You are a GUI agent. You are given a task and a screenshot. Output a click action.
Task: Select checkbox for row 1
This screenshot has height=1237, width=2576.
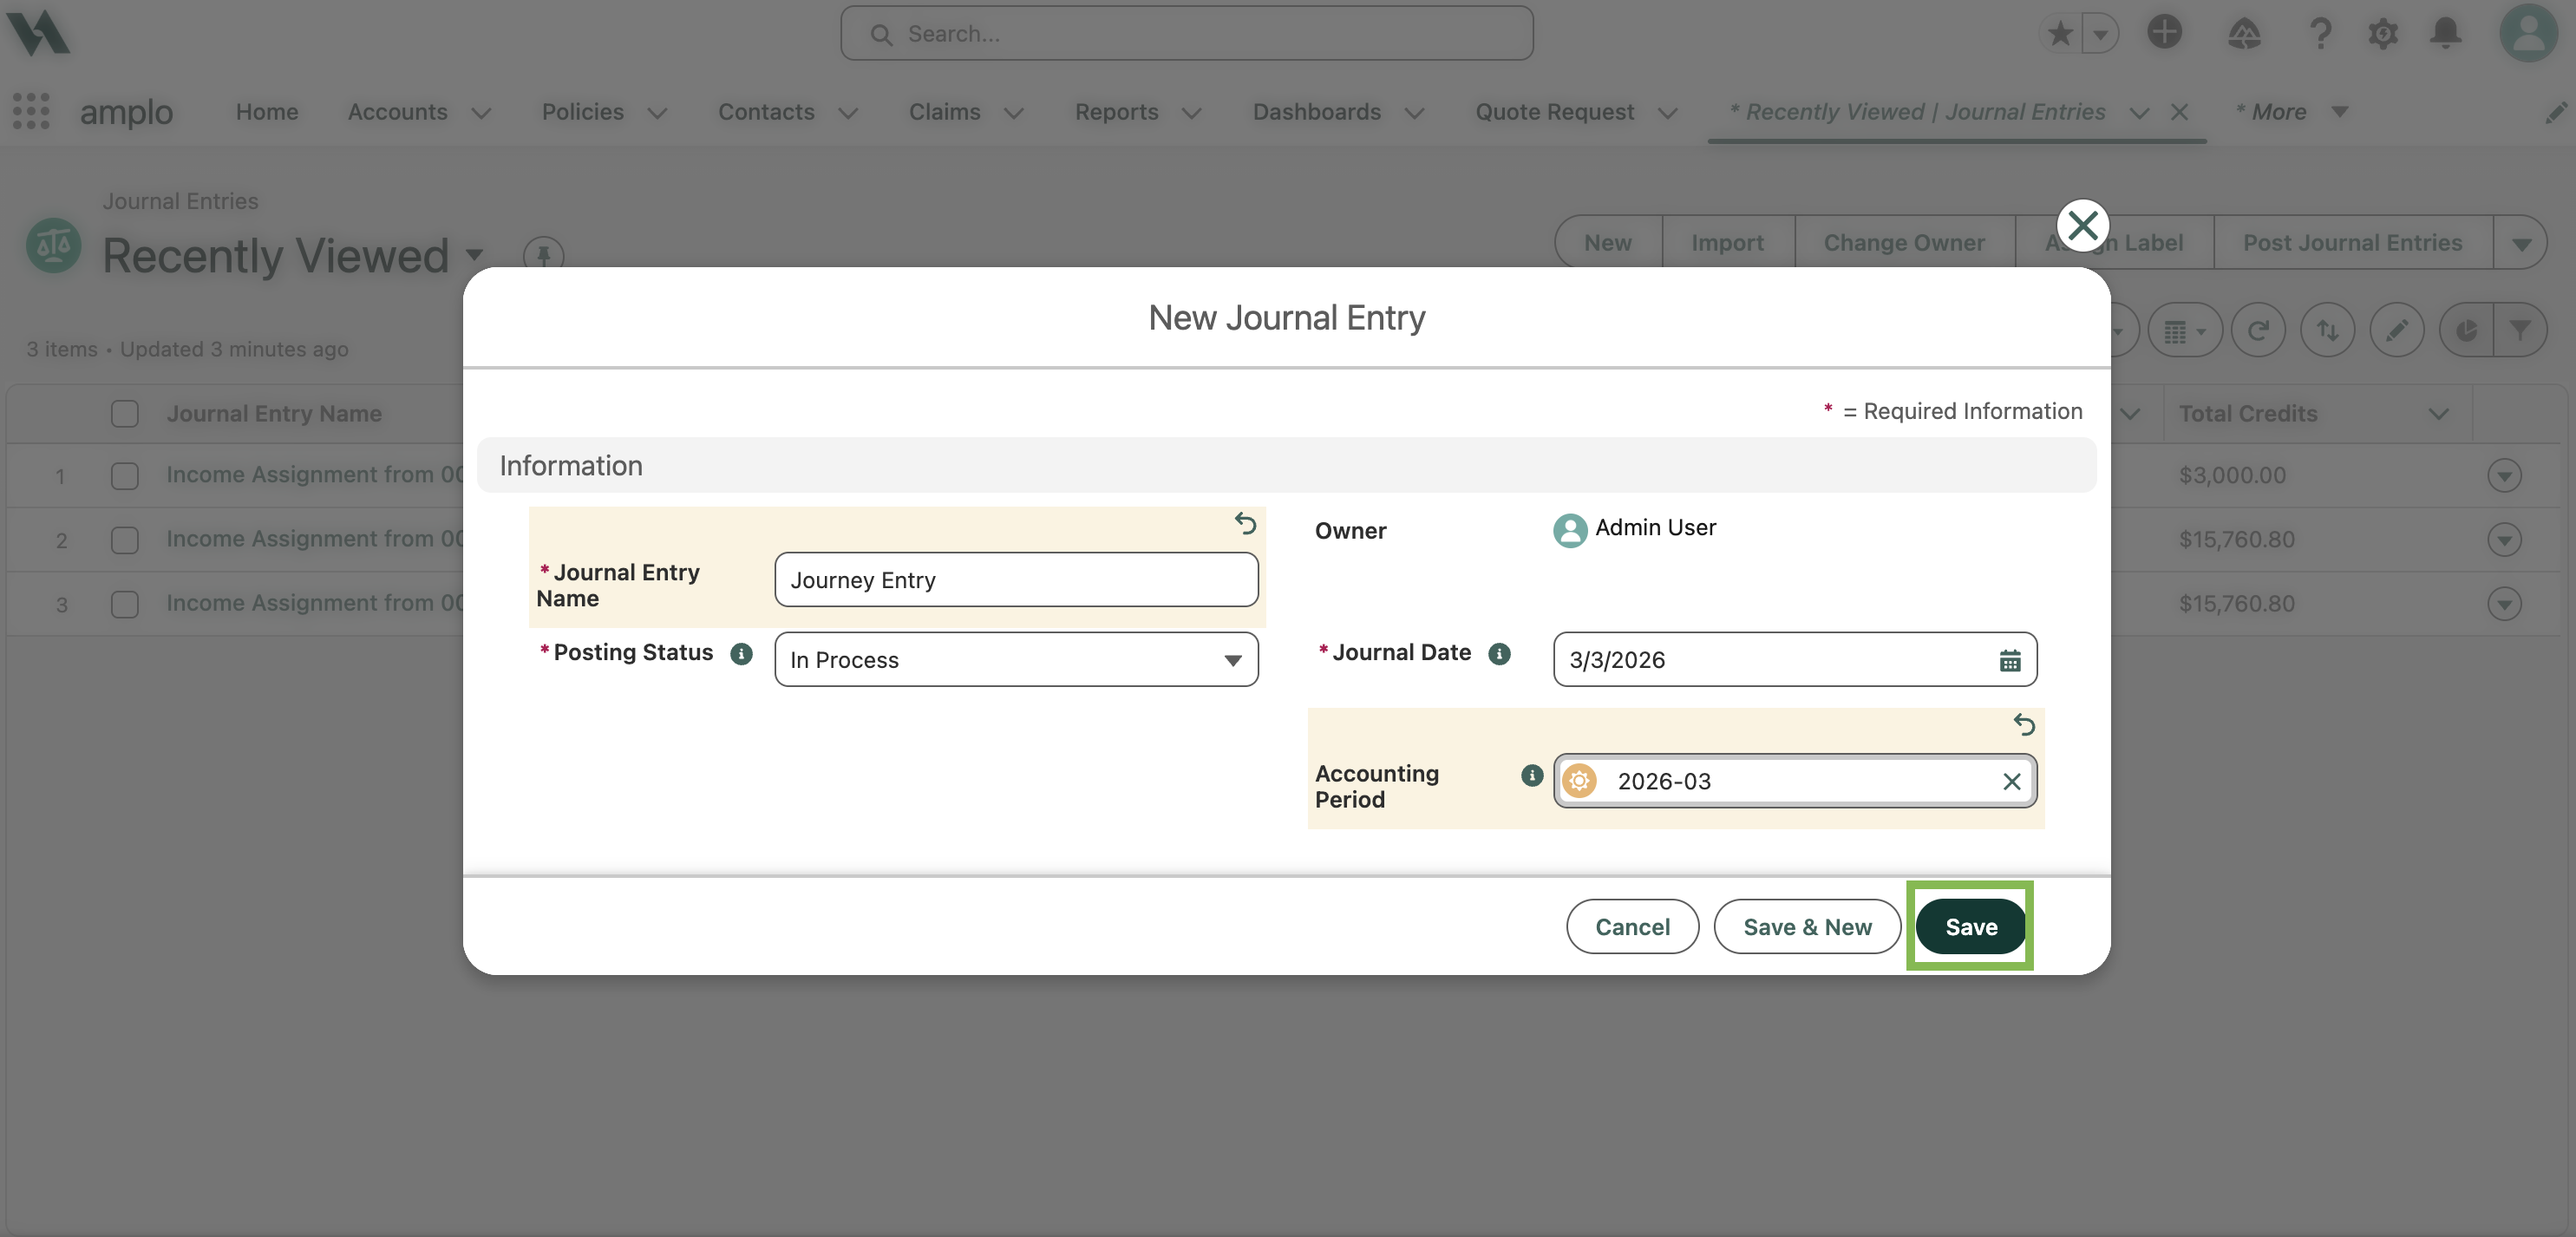(125, 476)
